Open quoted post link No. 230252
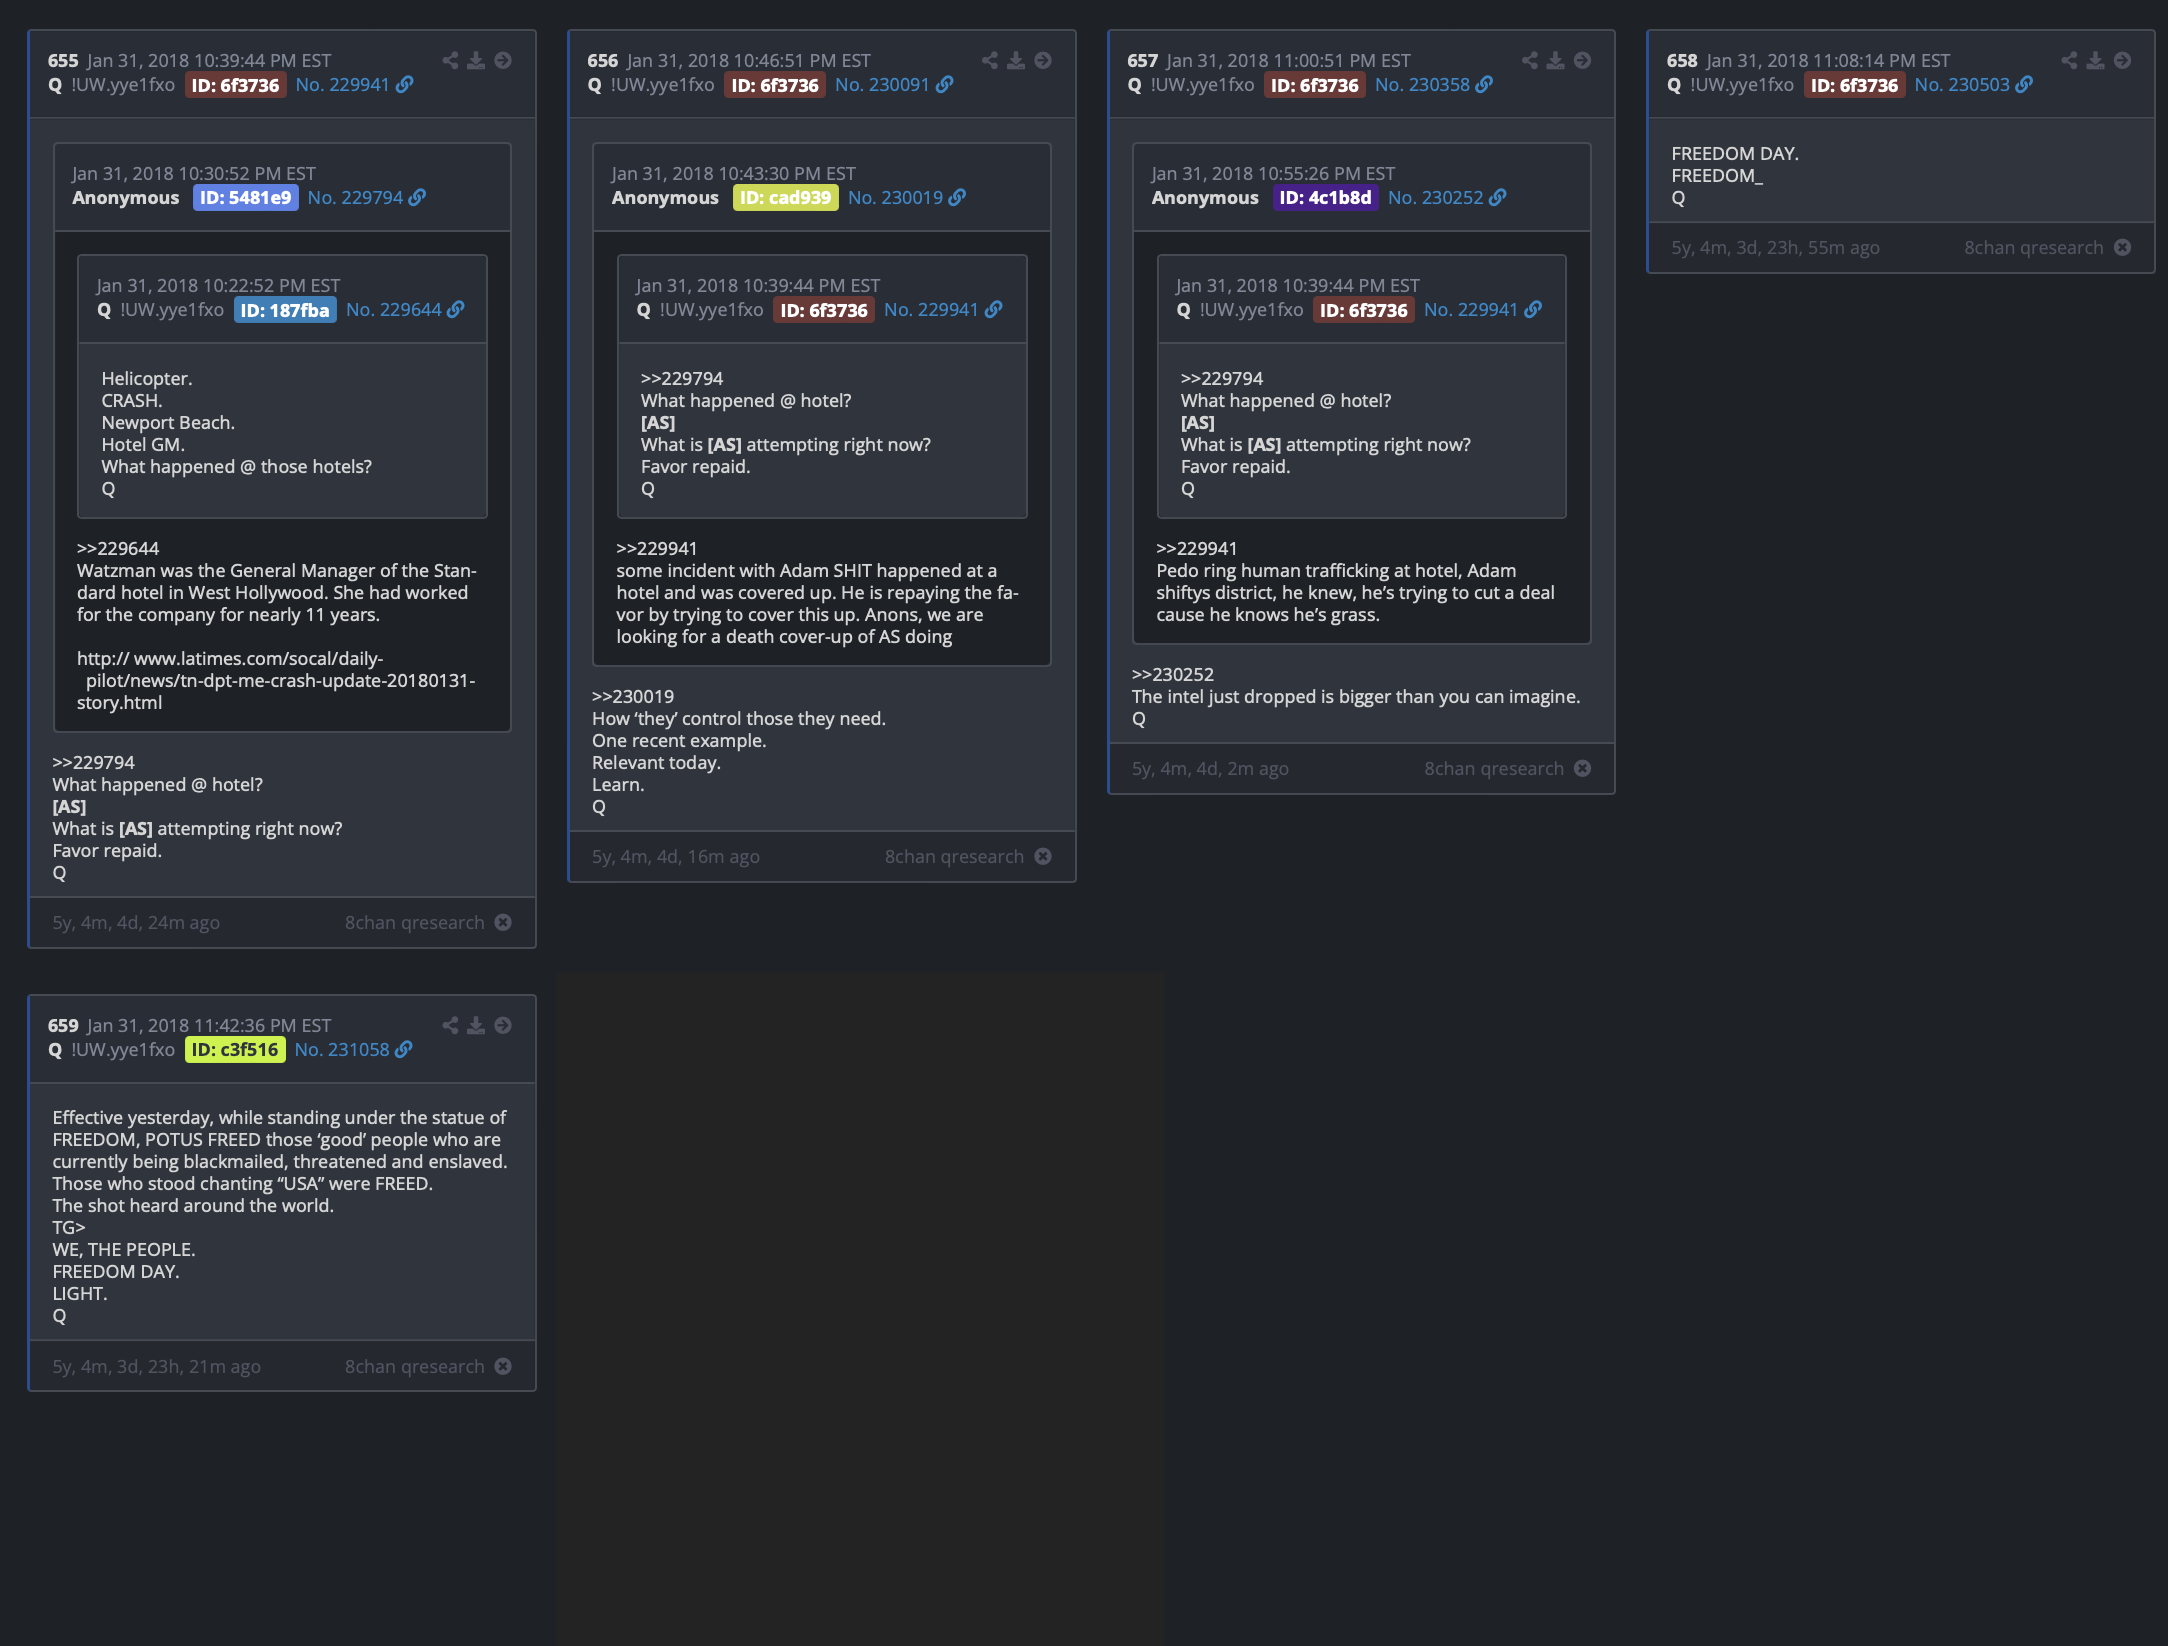Screen dimensions: 2168x1646 [1447, 198]
